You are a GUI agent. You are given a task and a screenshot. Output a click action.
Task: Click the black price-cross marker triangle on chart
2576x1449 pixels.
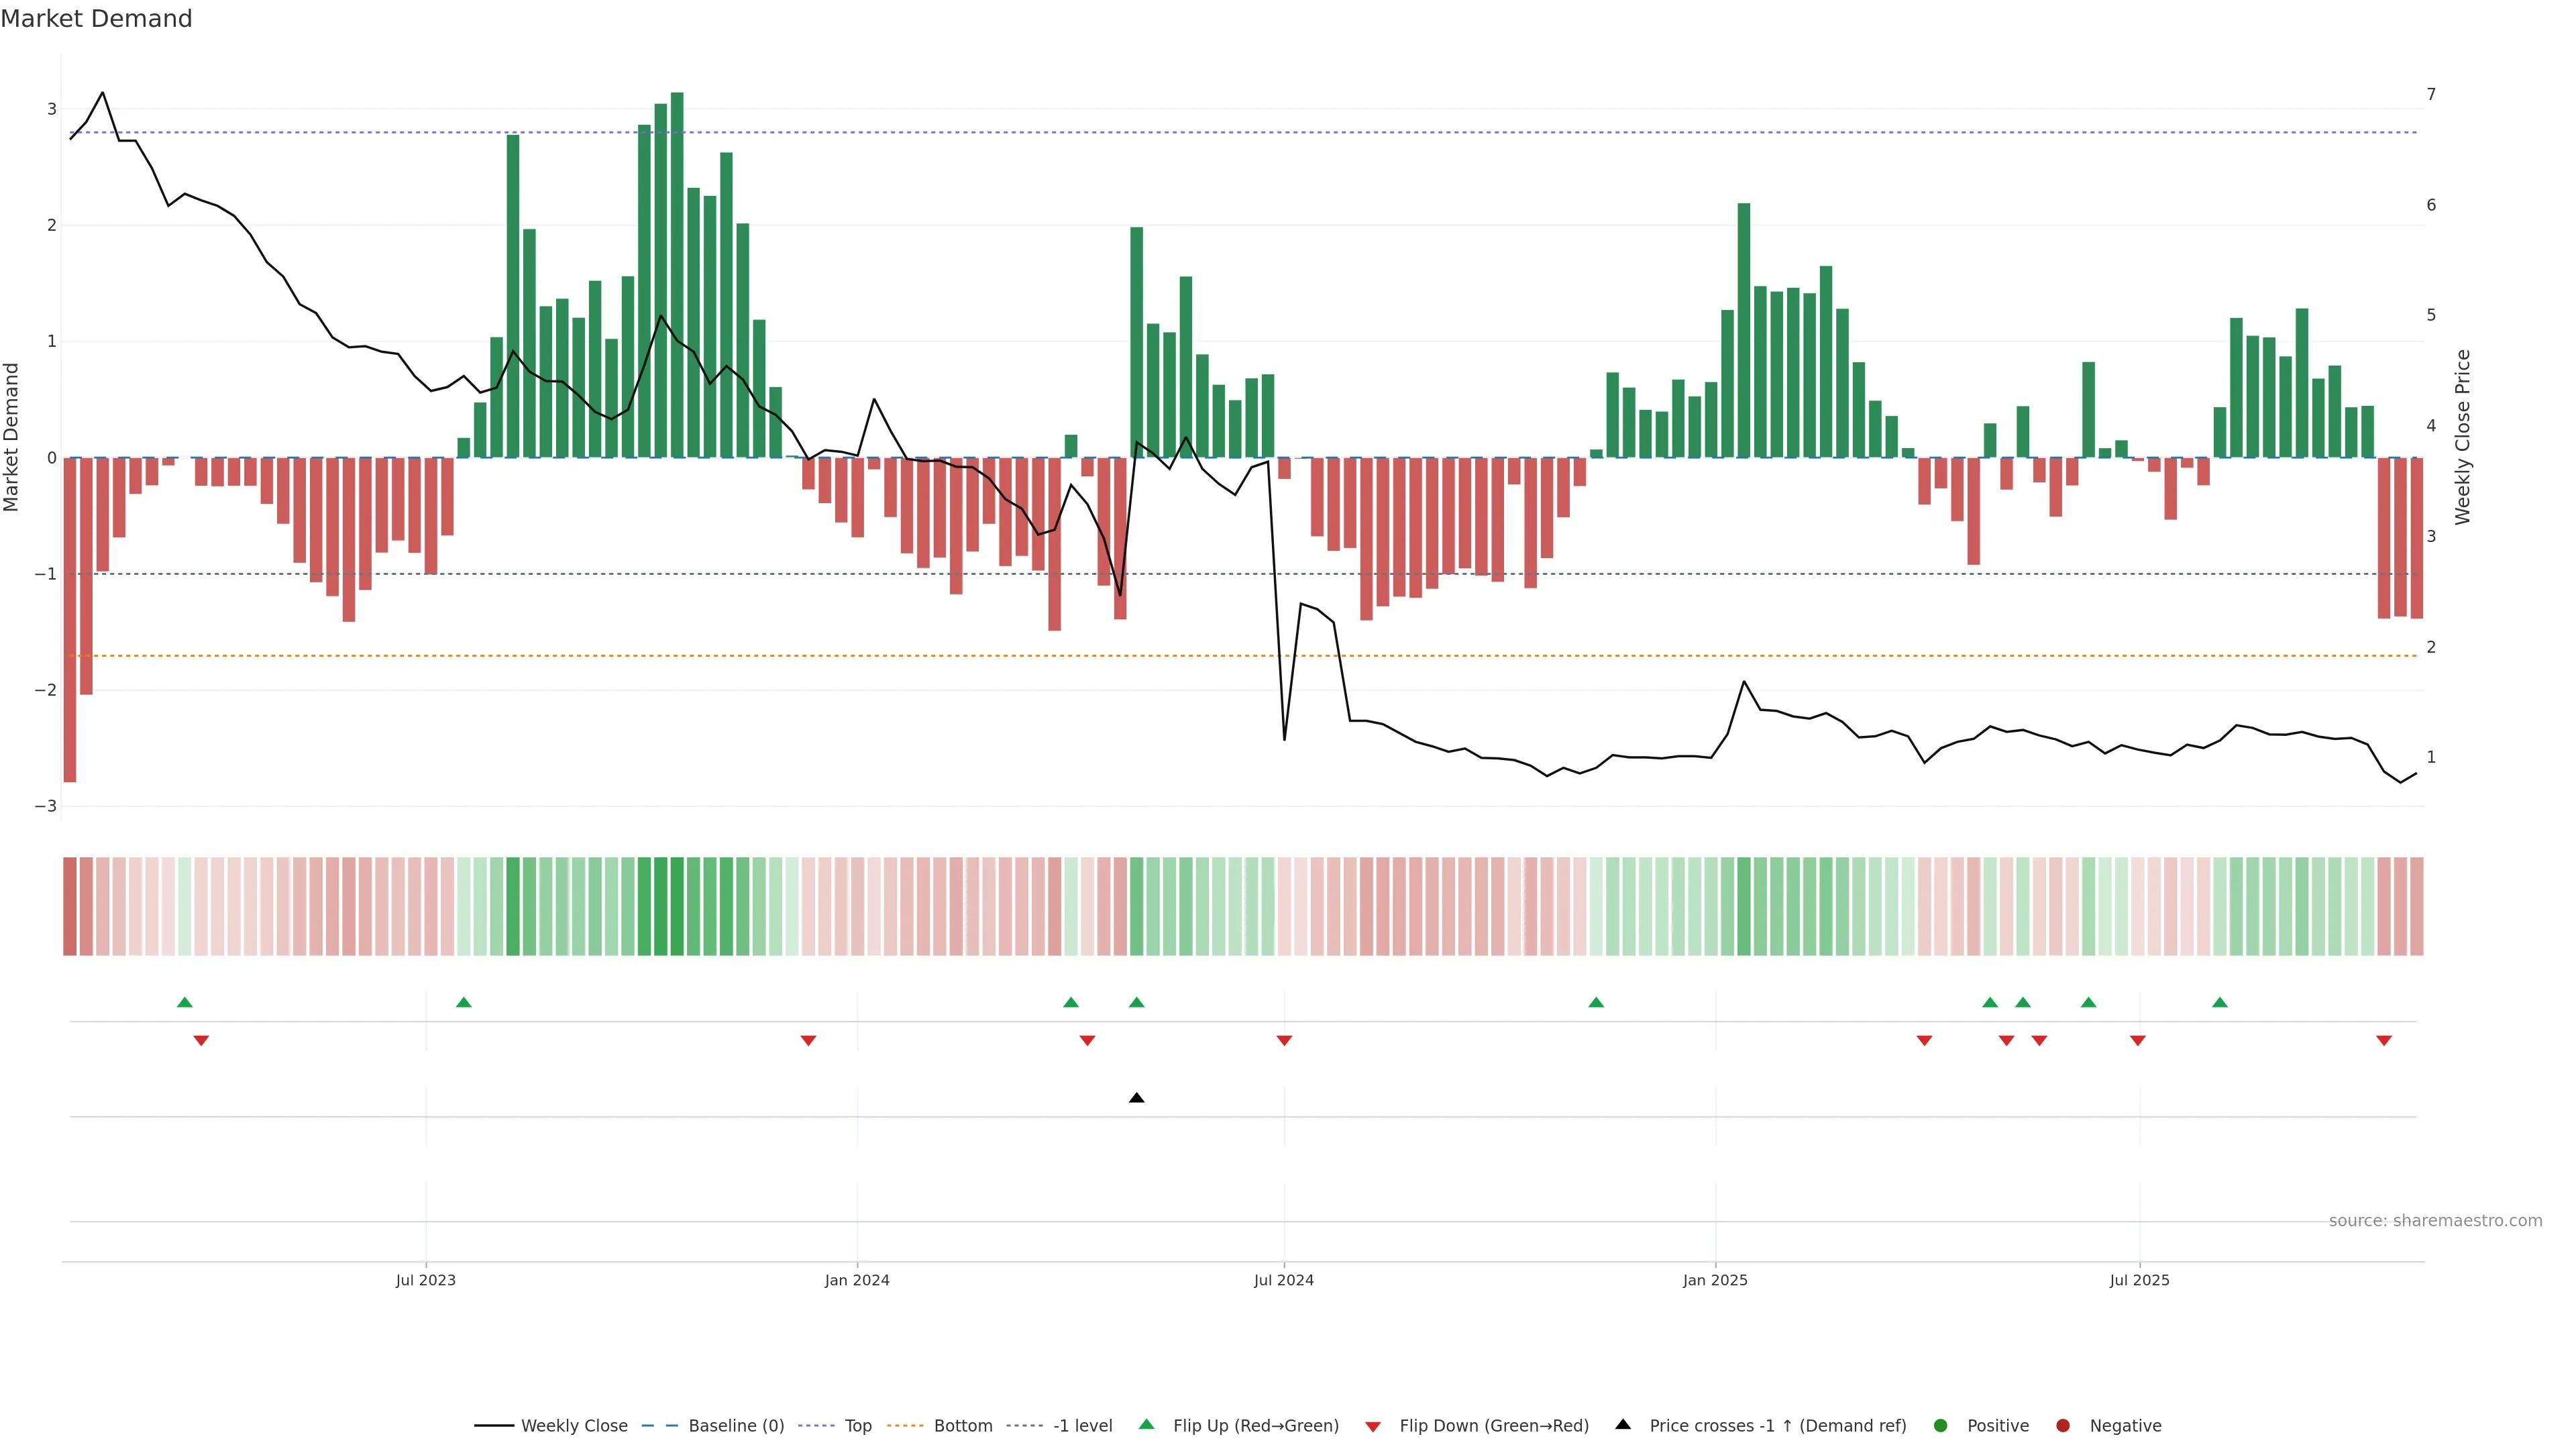point(1136,1098)
